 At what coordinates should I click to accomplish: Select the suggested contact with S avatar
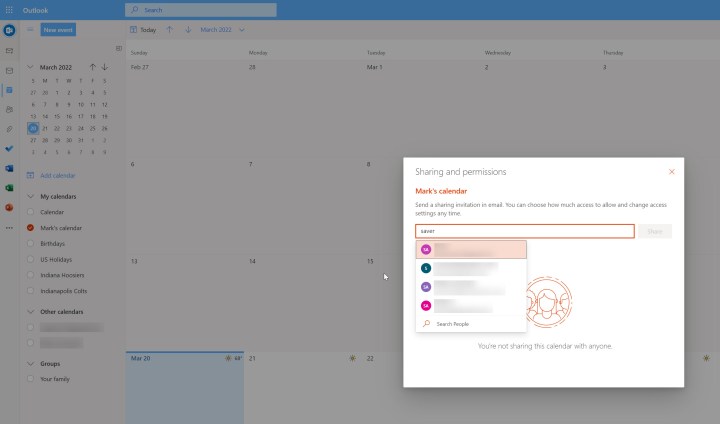[471, 268]
